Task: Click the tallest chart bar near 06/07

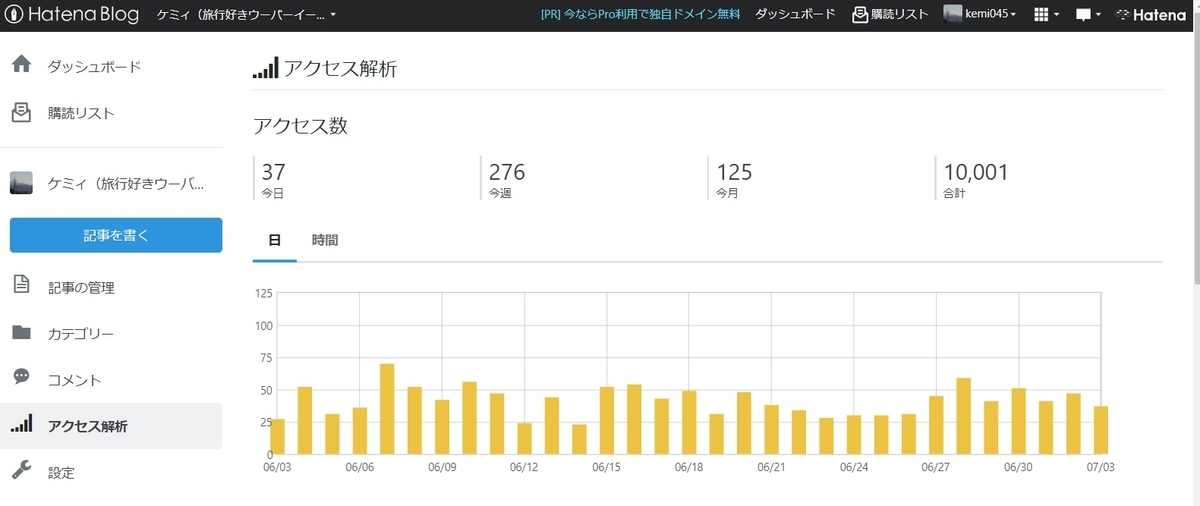Action: 387,409
